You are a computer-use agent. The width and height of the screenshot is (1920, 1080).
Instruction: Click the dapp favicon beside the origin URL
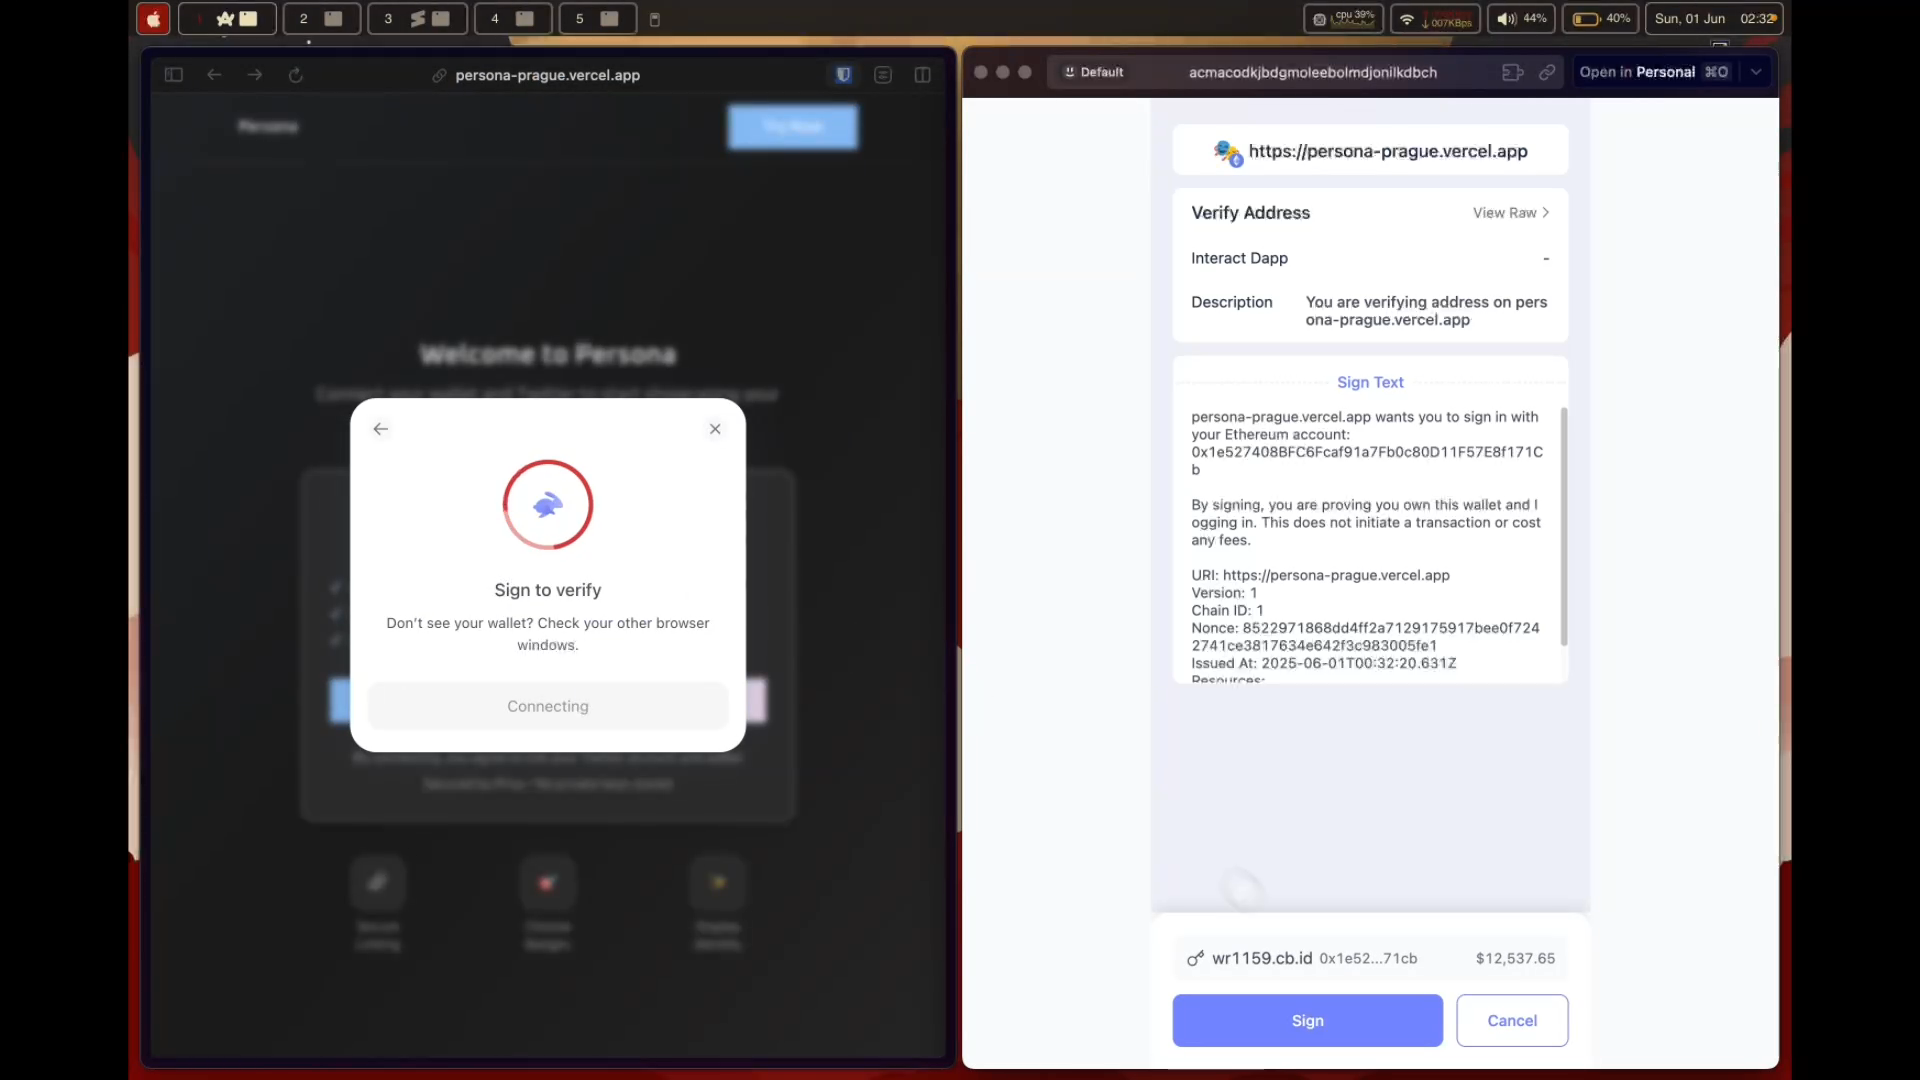[1228, 152]
